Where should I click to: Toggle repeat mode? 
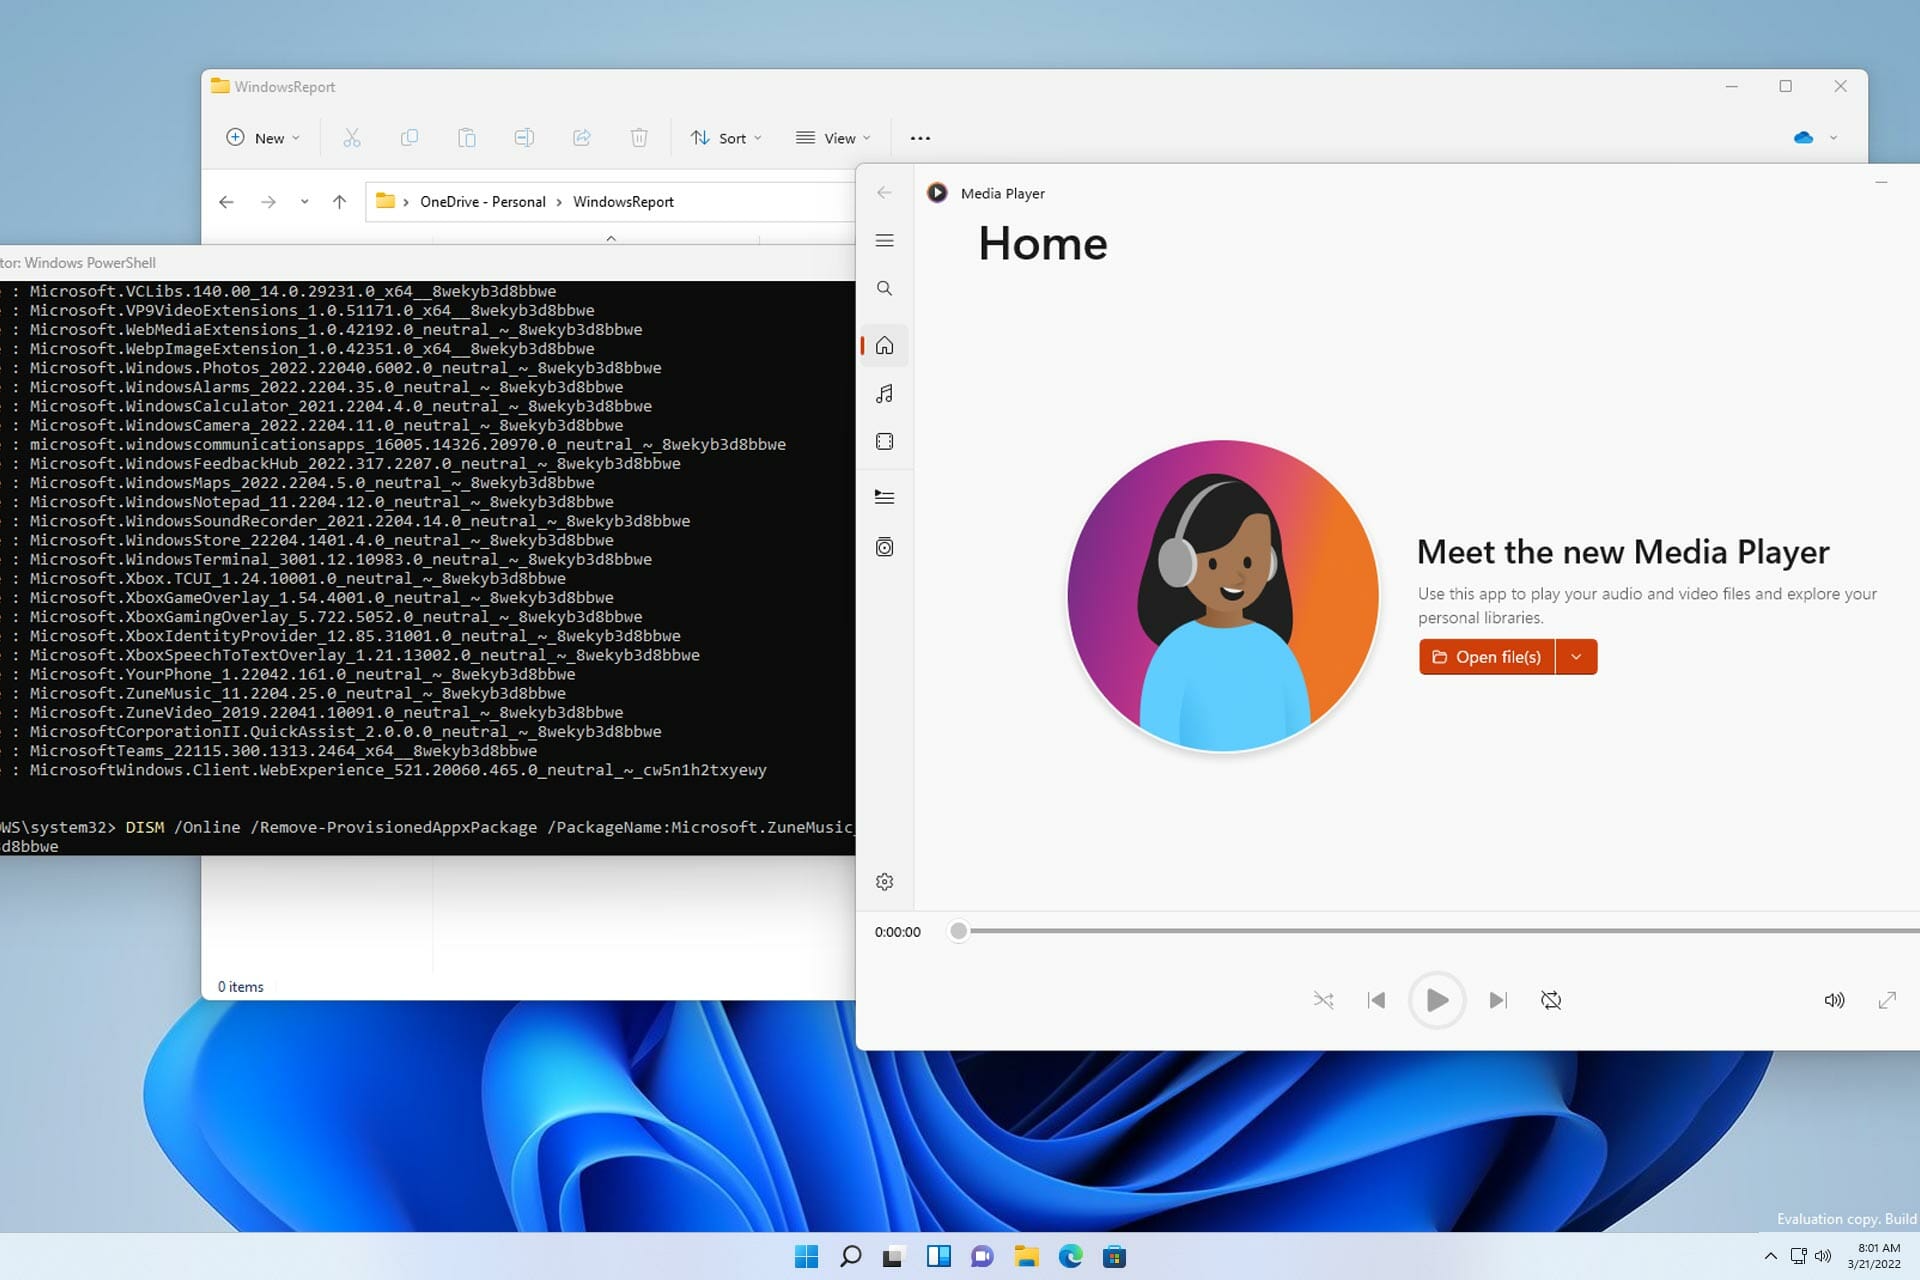(x=1551, y=999)
